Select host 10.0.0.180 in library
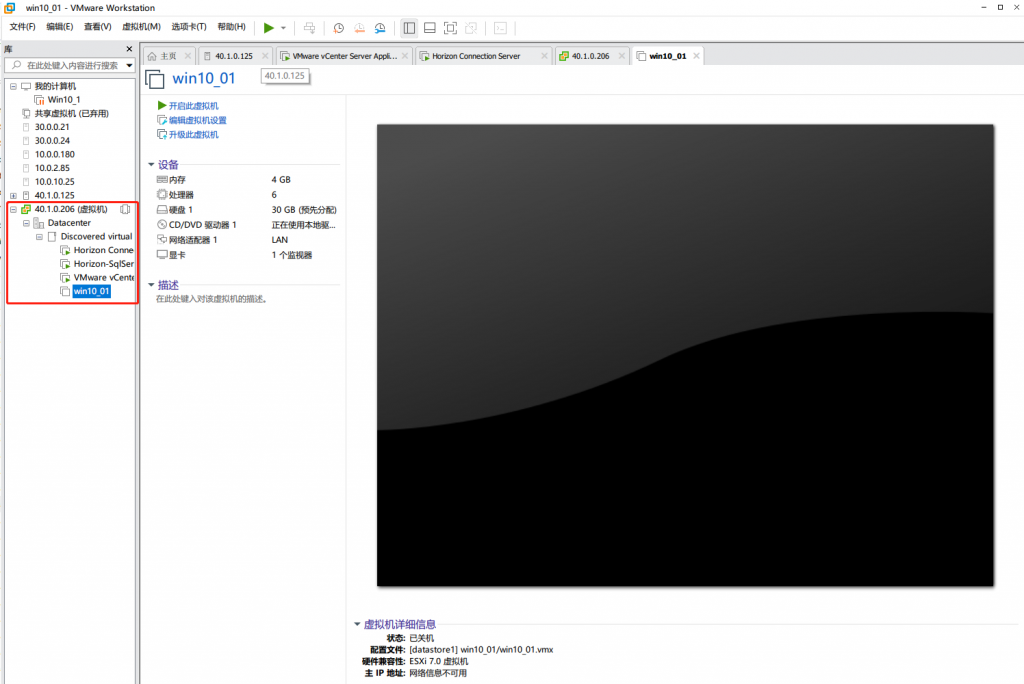1024x684 pixels. (x=54, y=155)
